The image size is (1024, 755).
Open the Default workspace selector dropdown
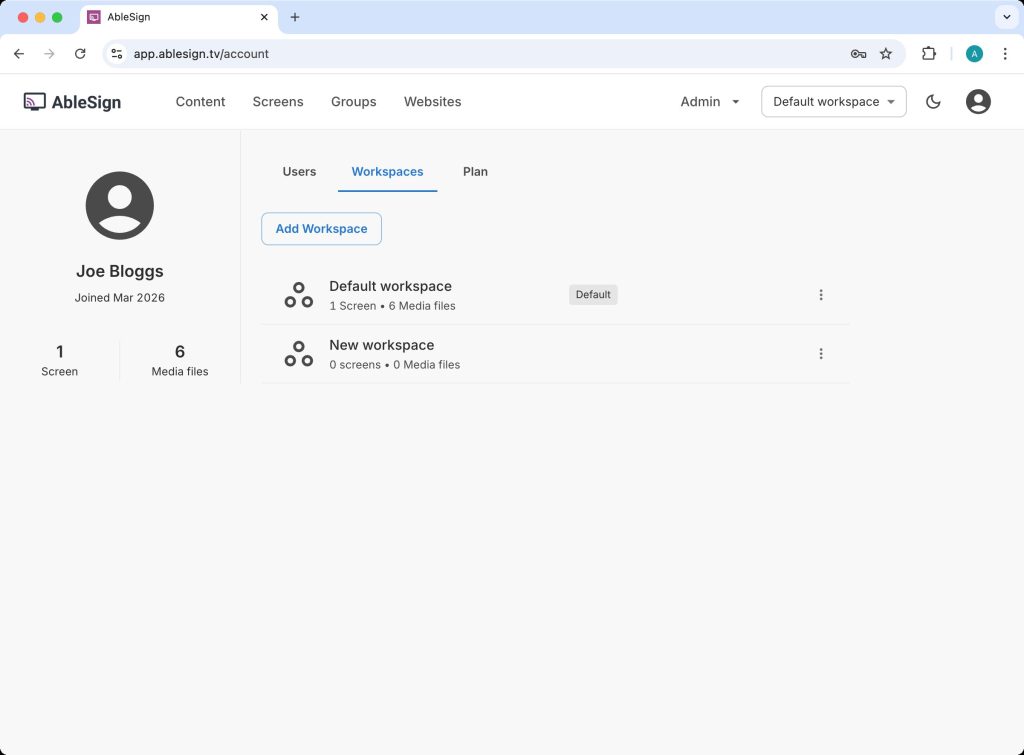833,101
